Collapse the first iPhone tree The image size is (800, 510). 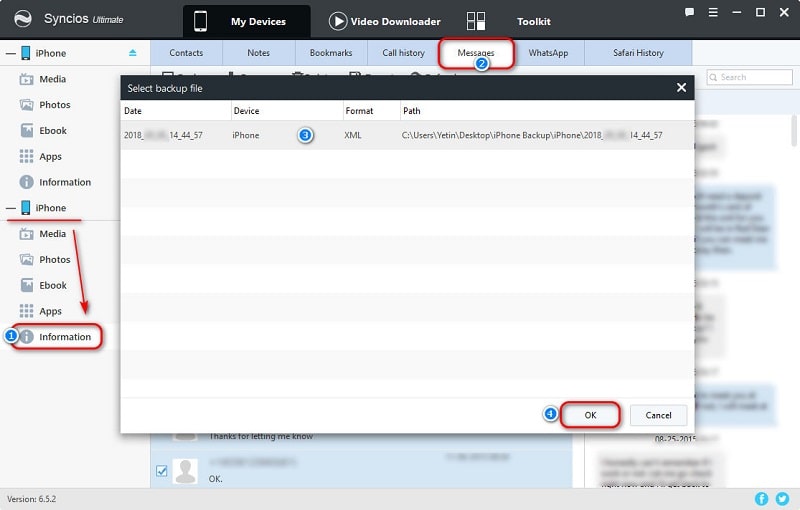pos(11,53)
